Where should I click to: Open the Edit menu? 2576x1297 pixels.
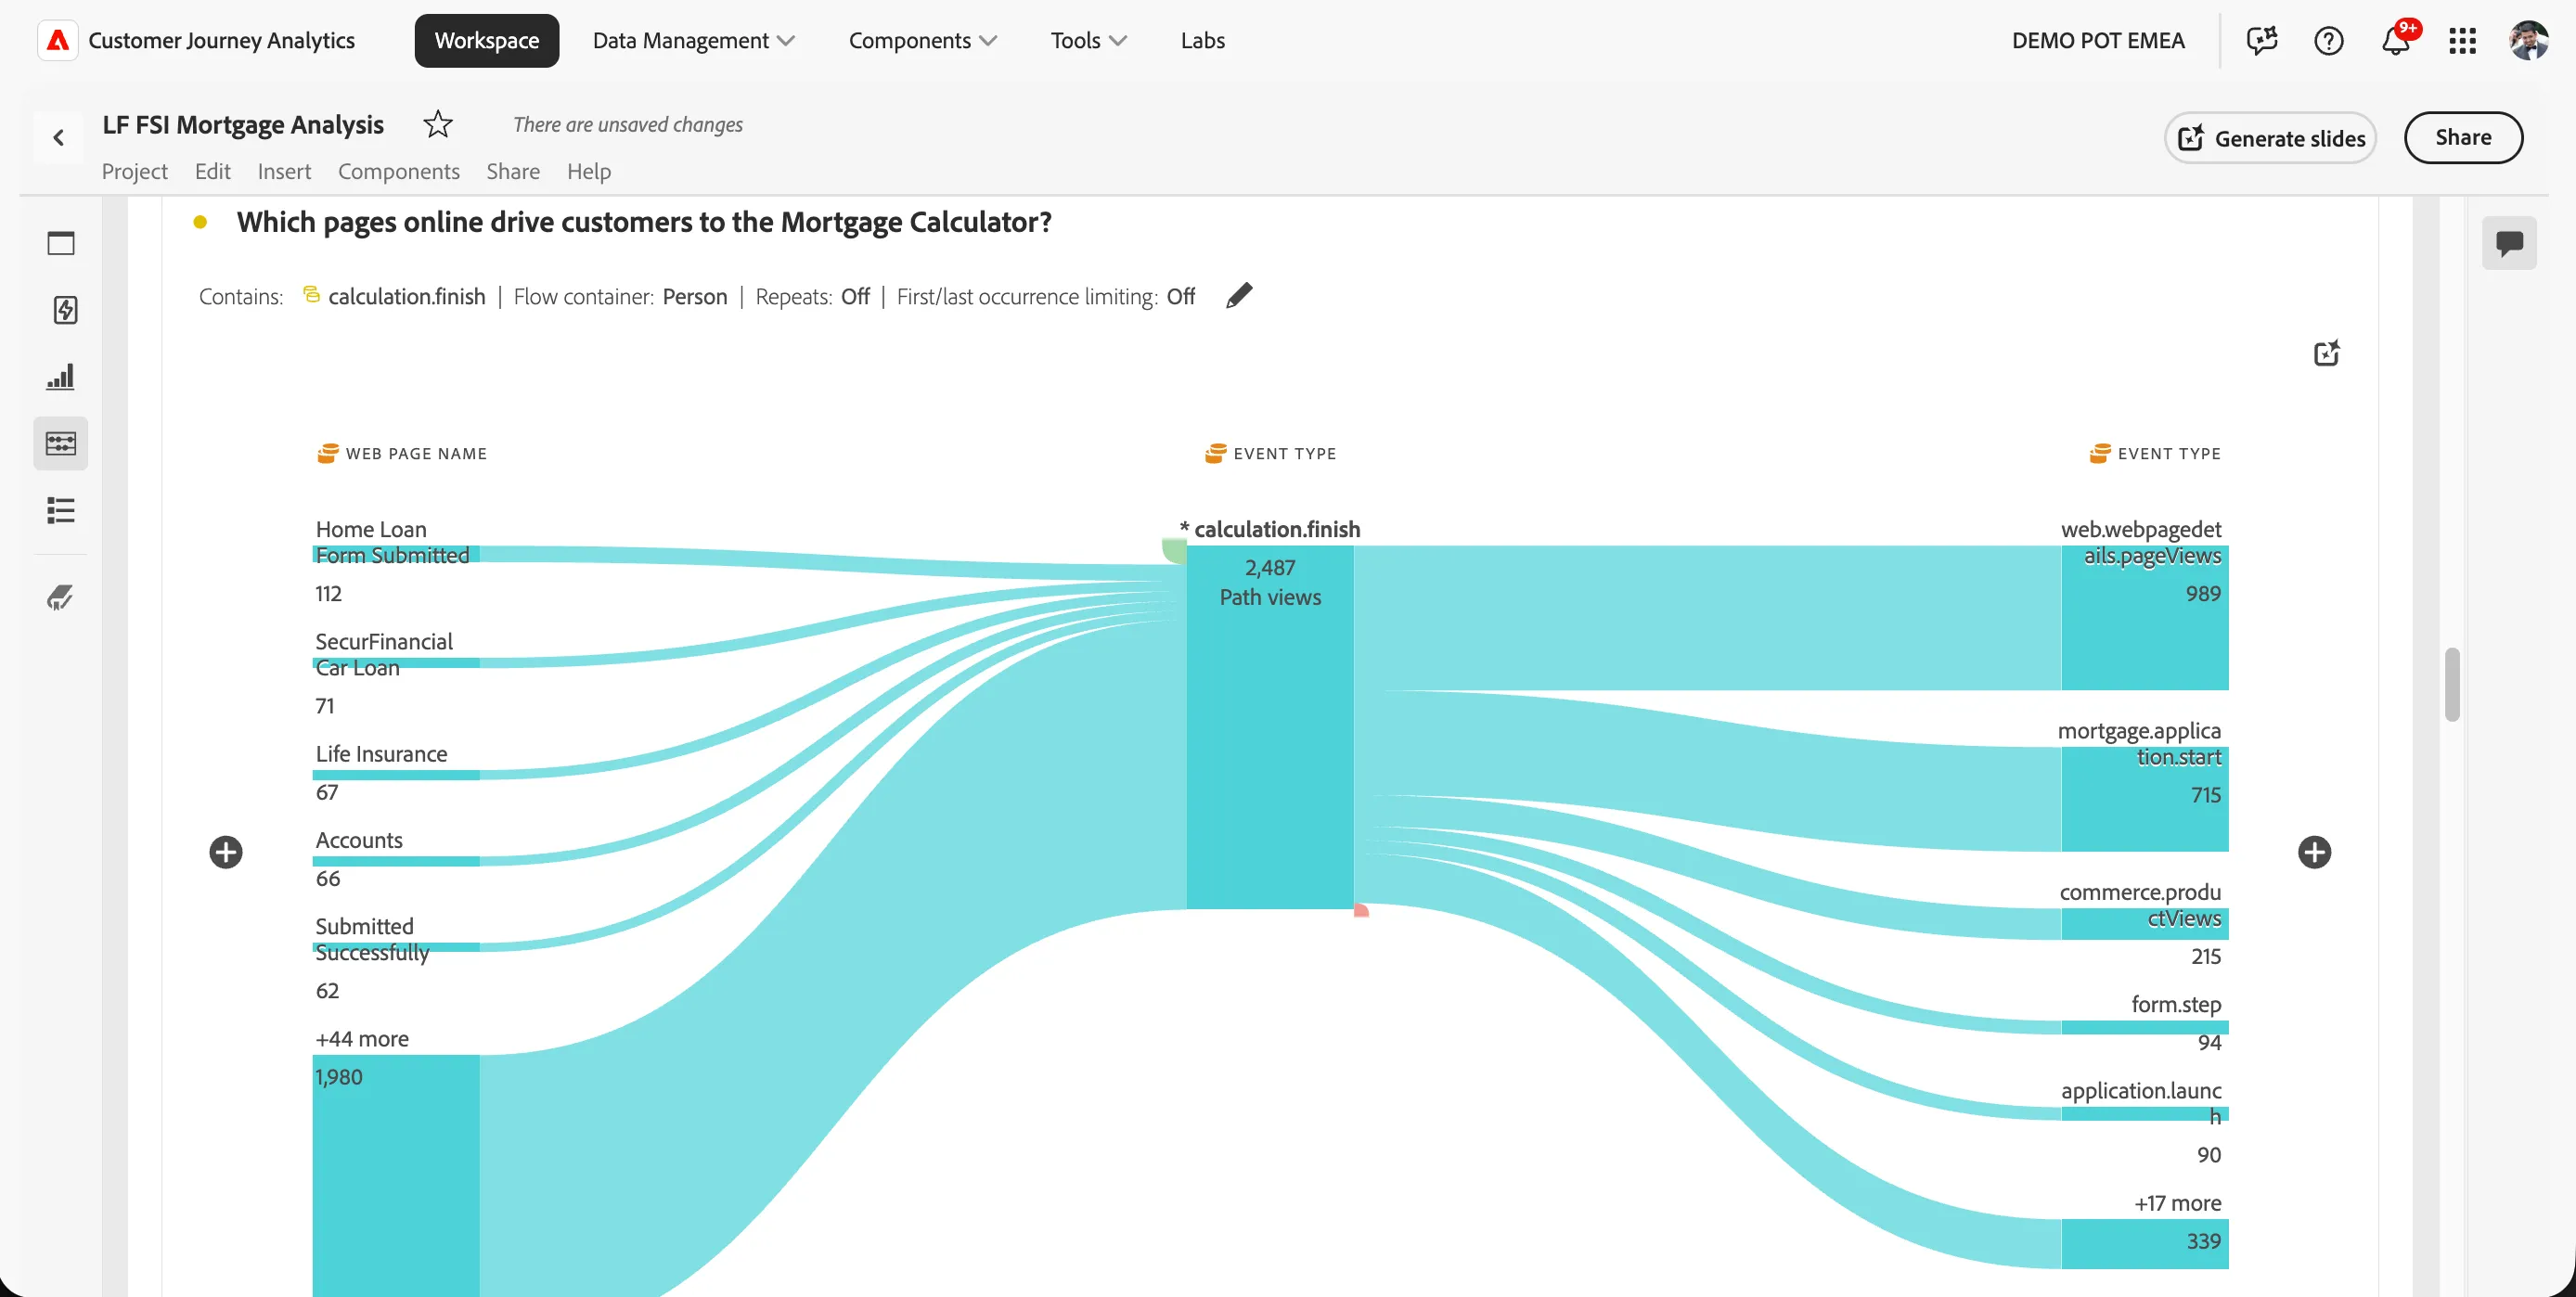pyautogui.click(x=212, y=171)
